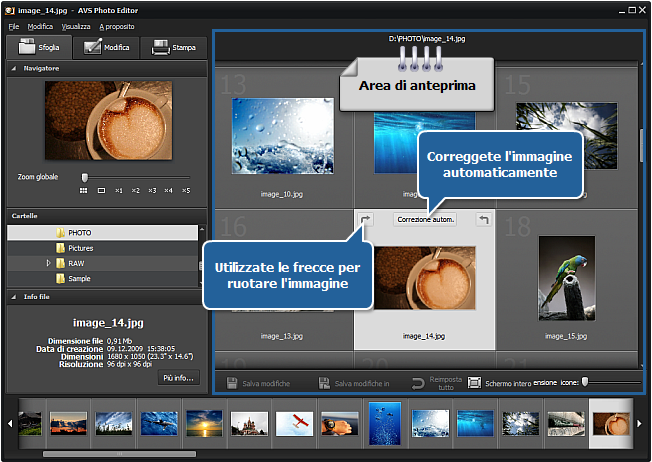Rotate image_14 with the top-right arrow
This screenshot has width=652, height=462.
tap(484, 219)
